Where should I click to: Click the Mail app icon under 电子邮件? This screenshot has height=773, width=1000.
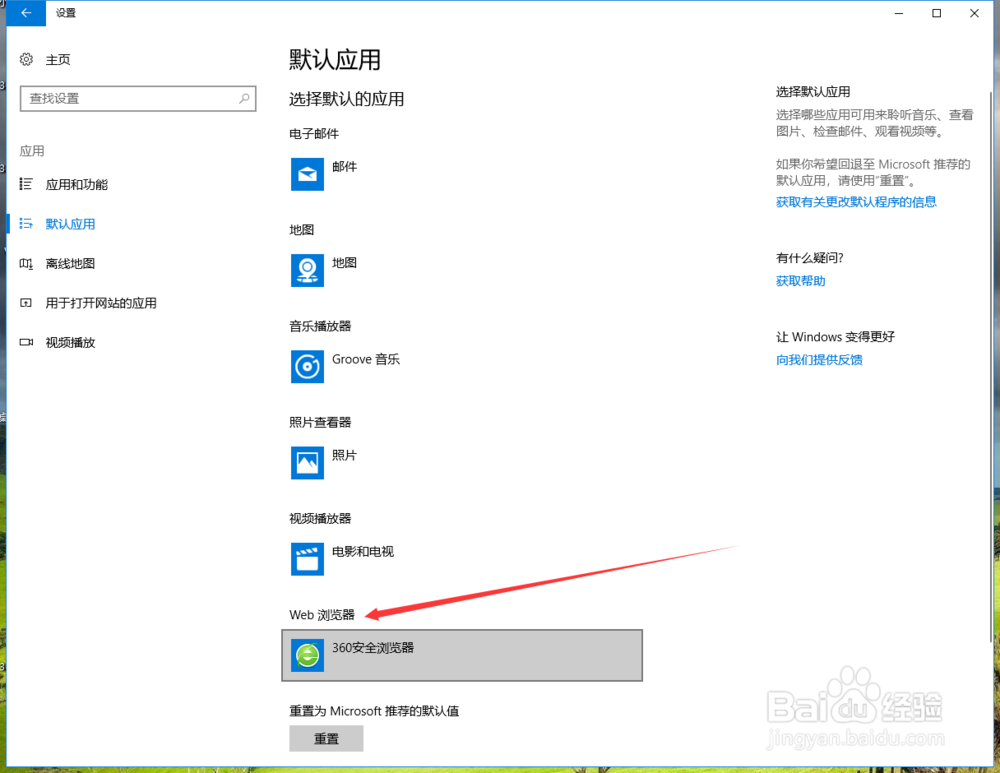pyautogui.click(x=307, y=174)
